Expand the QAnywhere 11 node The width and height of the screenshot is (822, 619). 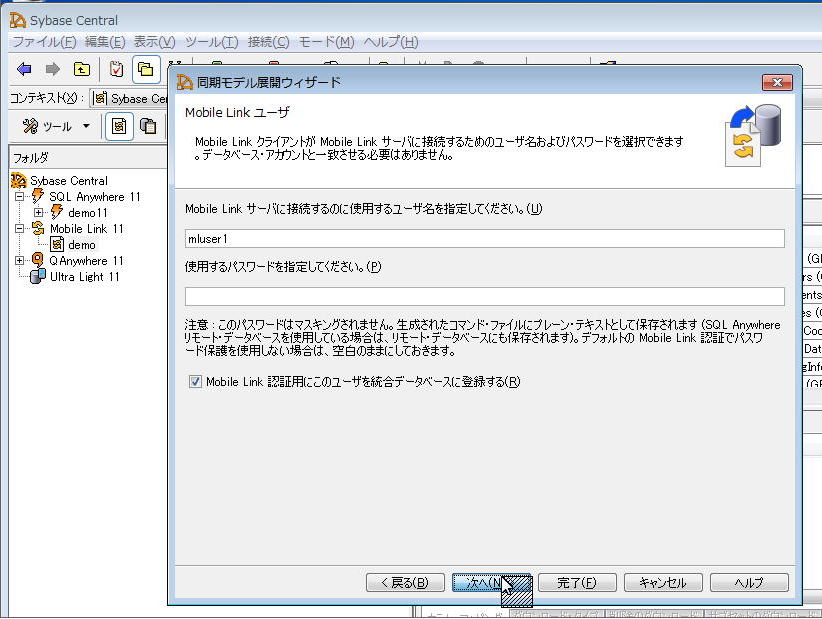click(20, 261)
